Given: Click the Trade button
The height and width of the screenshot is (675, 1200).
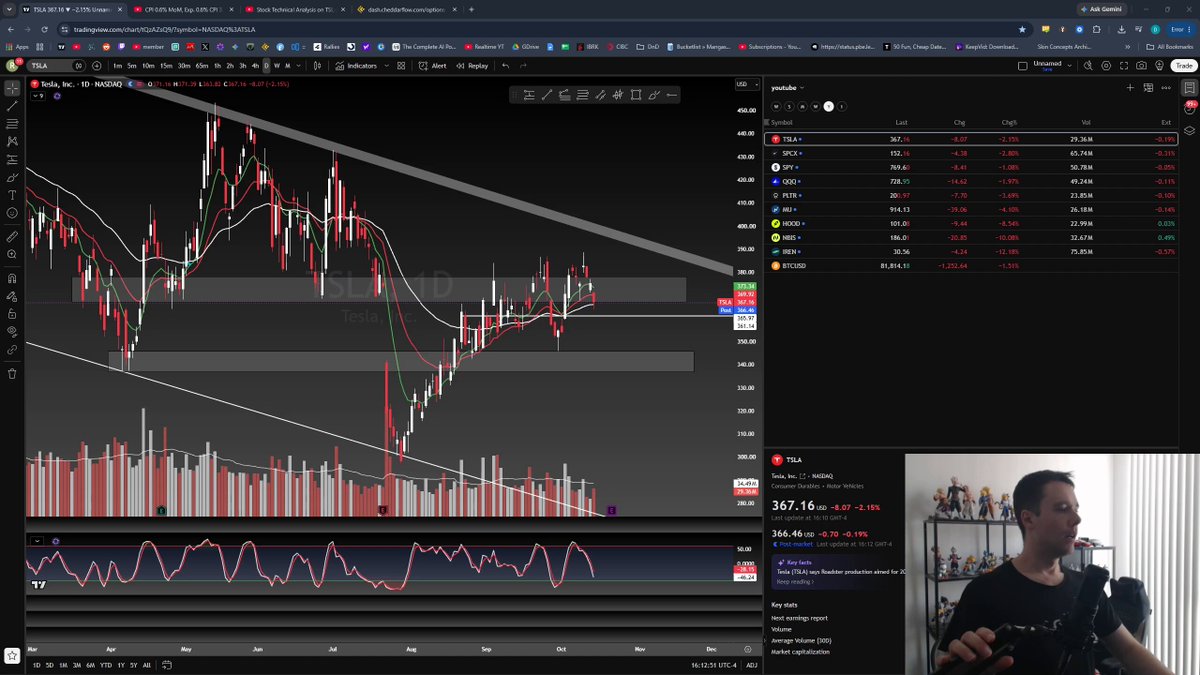Looking at the screenshot, I should tap(1183, 66).
